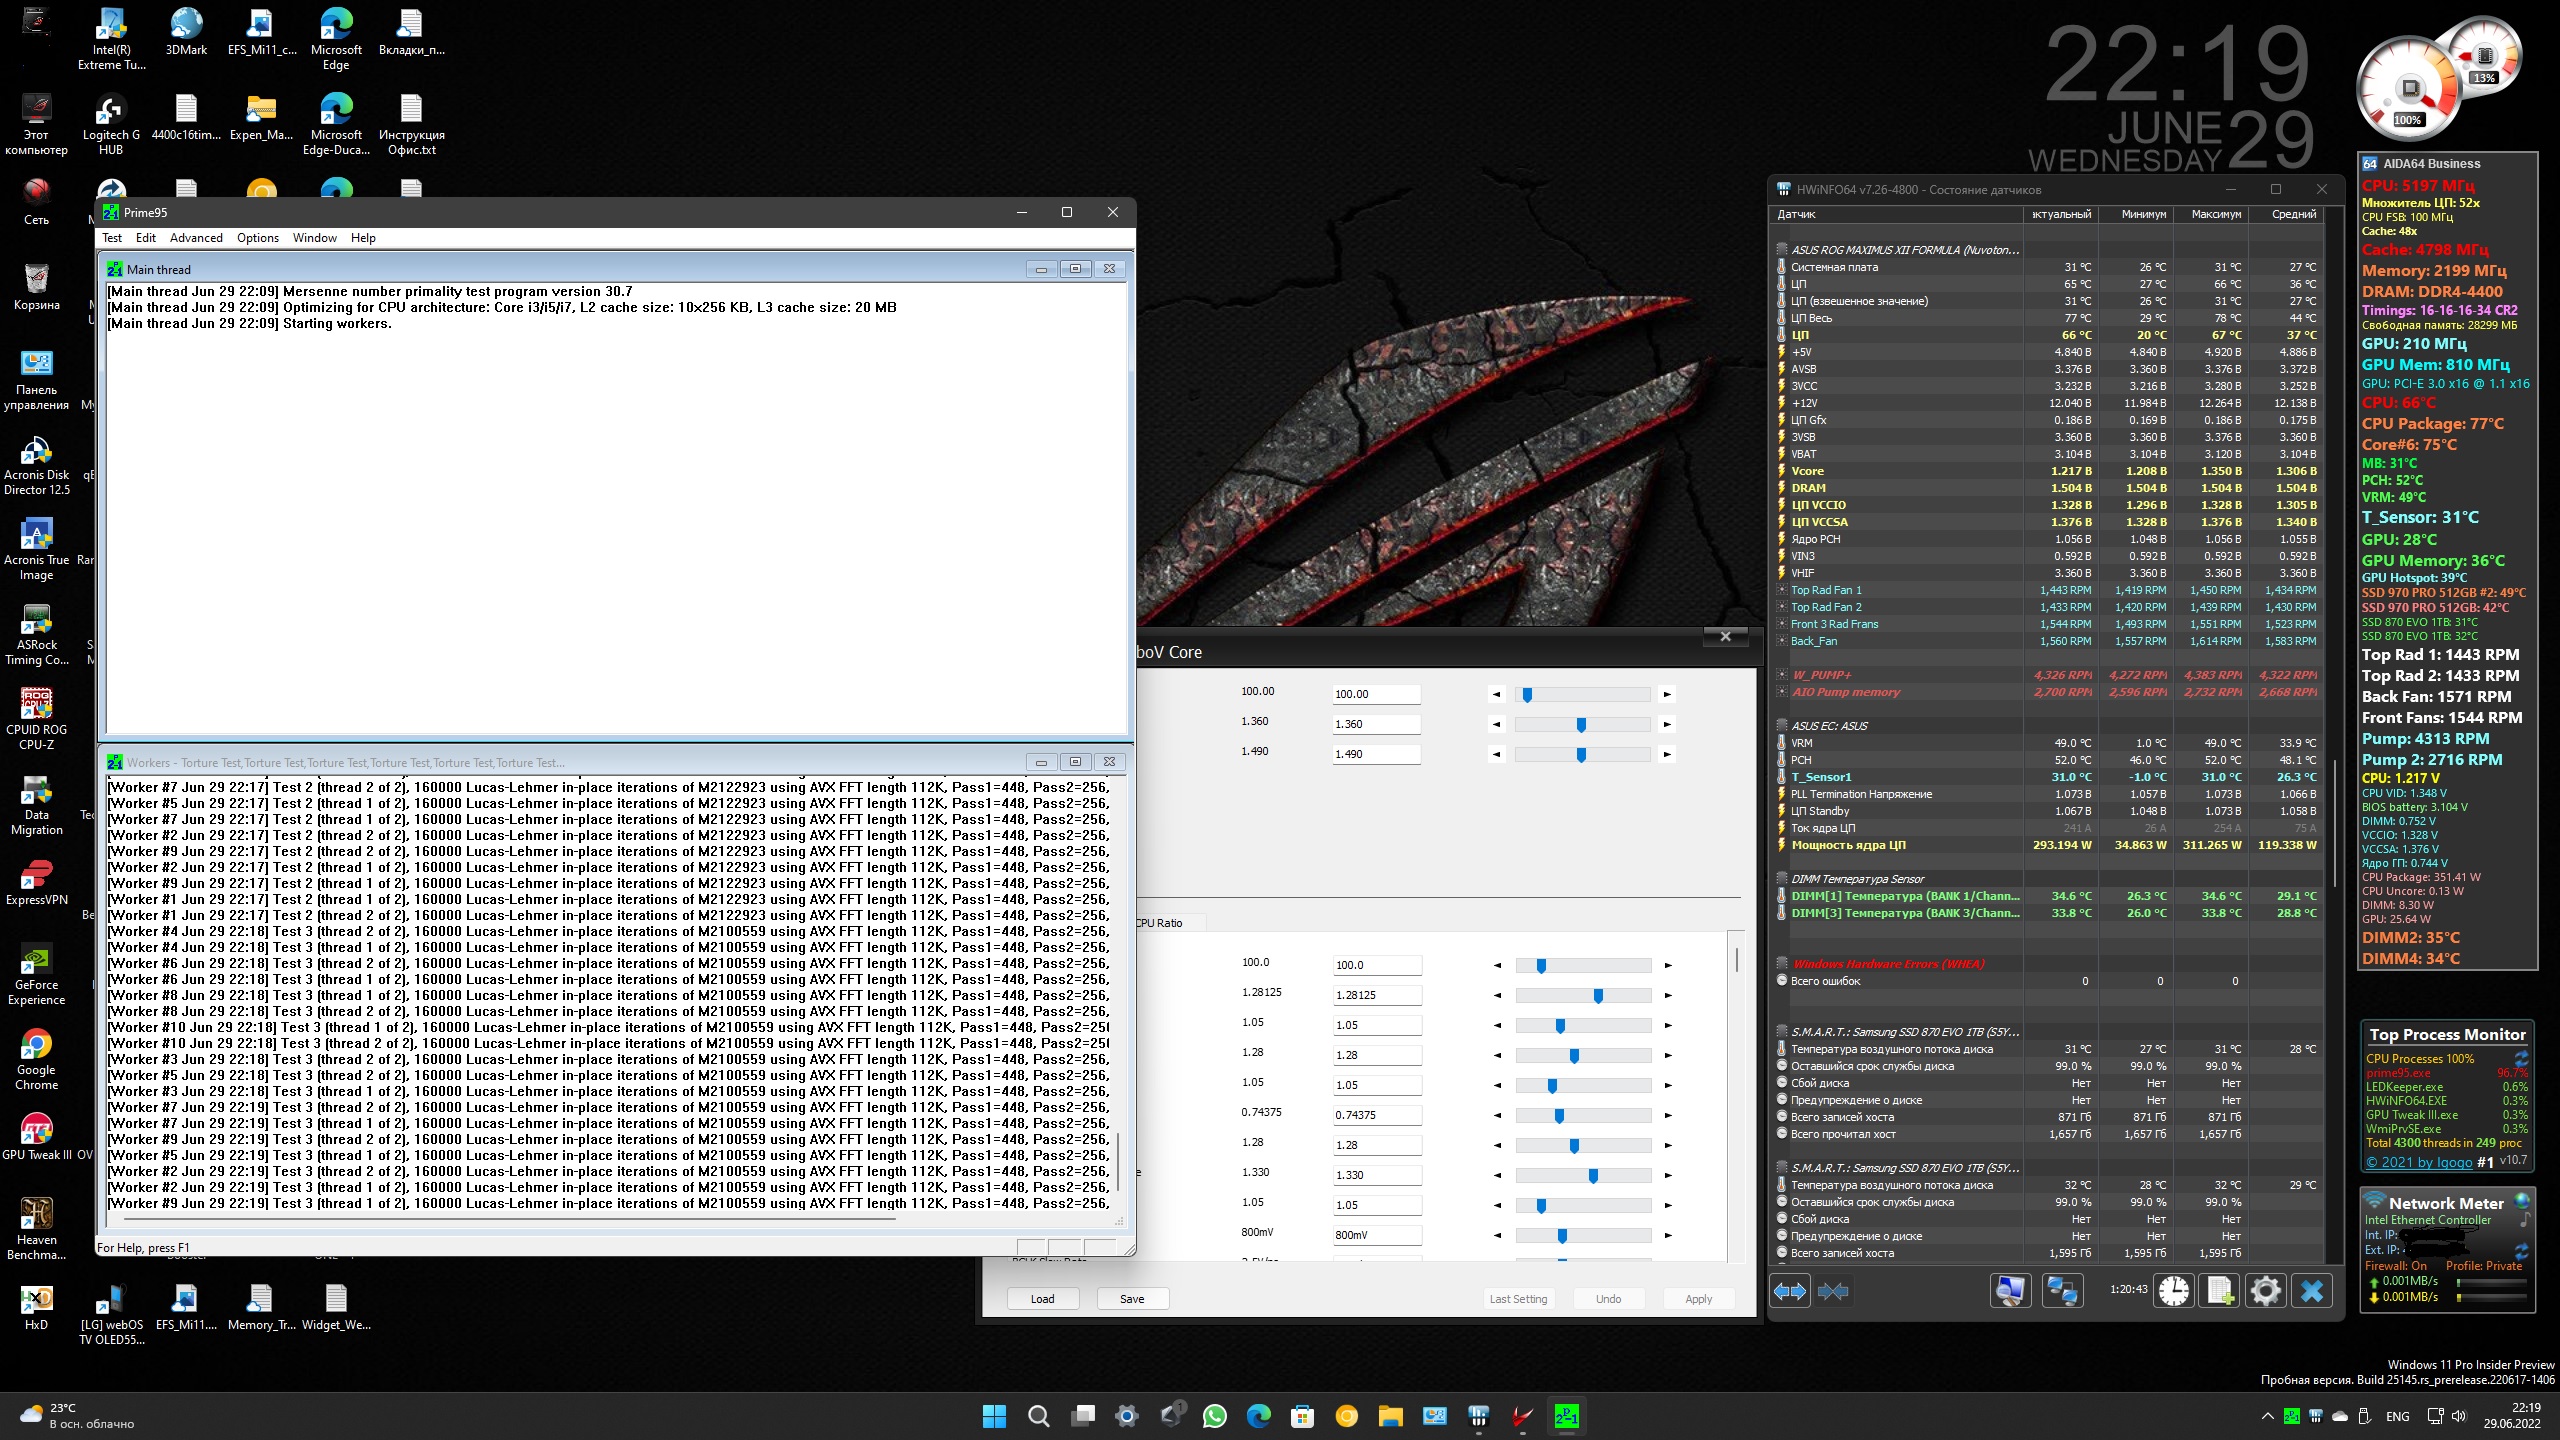The image size is (2560, 1440).
Task: Show hidden system tray icons chevron
Action: (2266, 1416)
